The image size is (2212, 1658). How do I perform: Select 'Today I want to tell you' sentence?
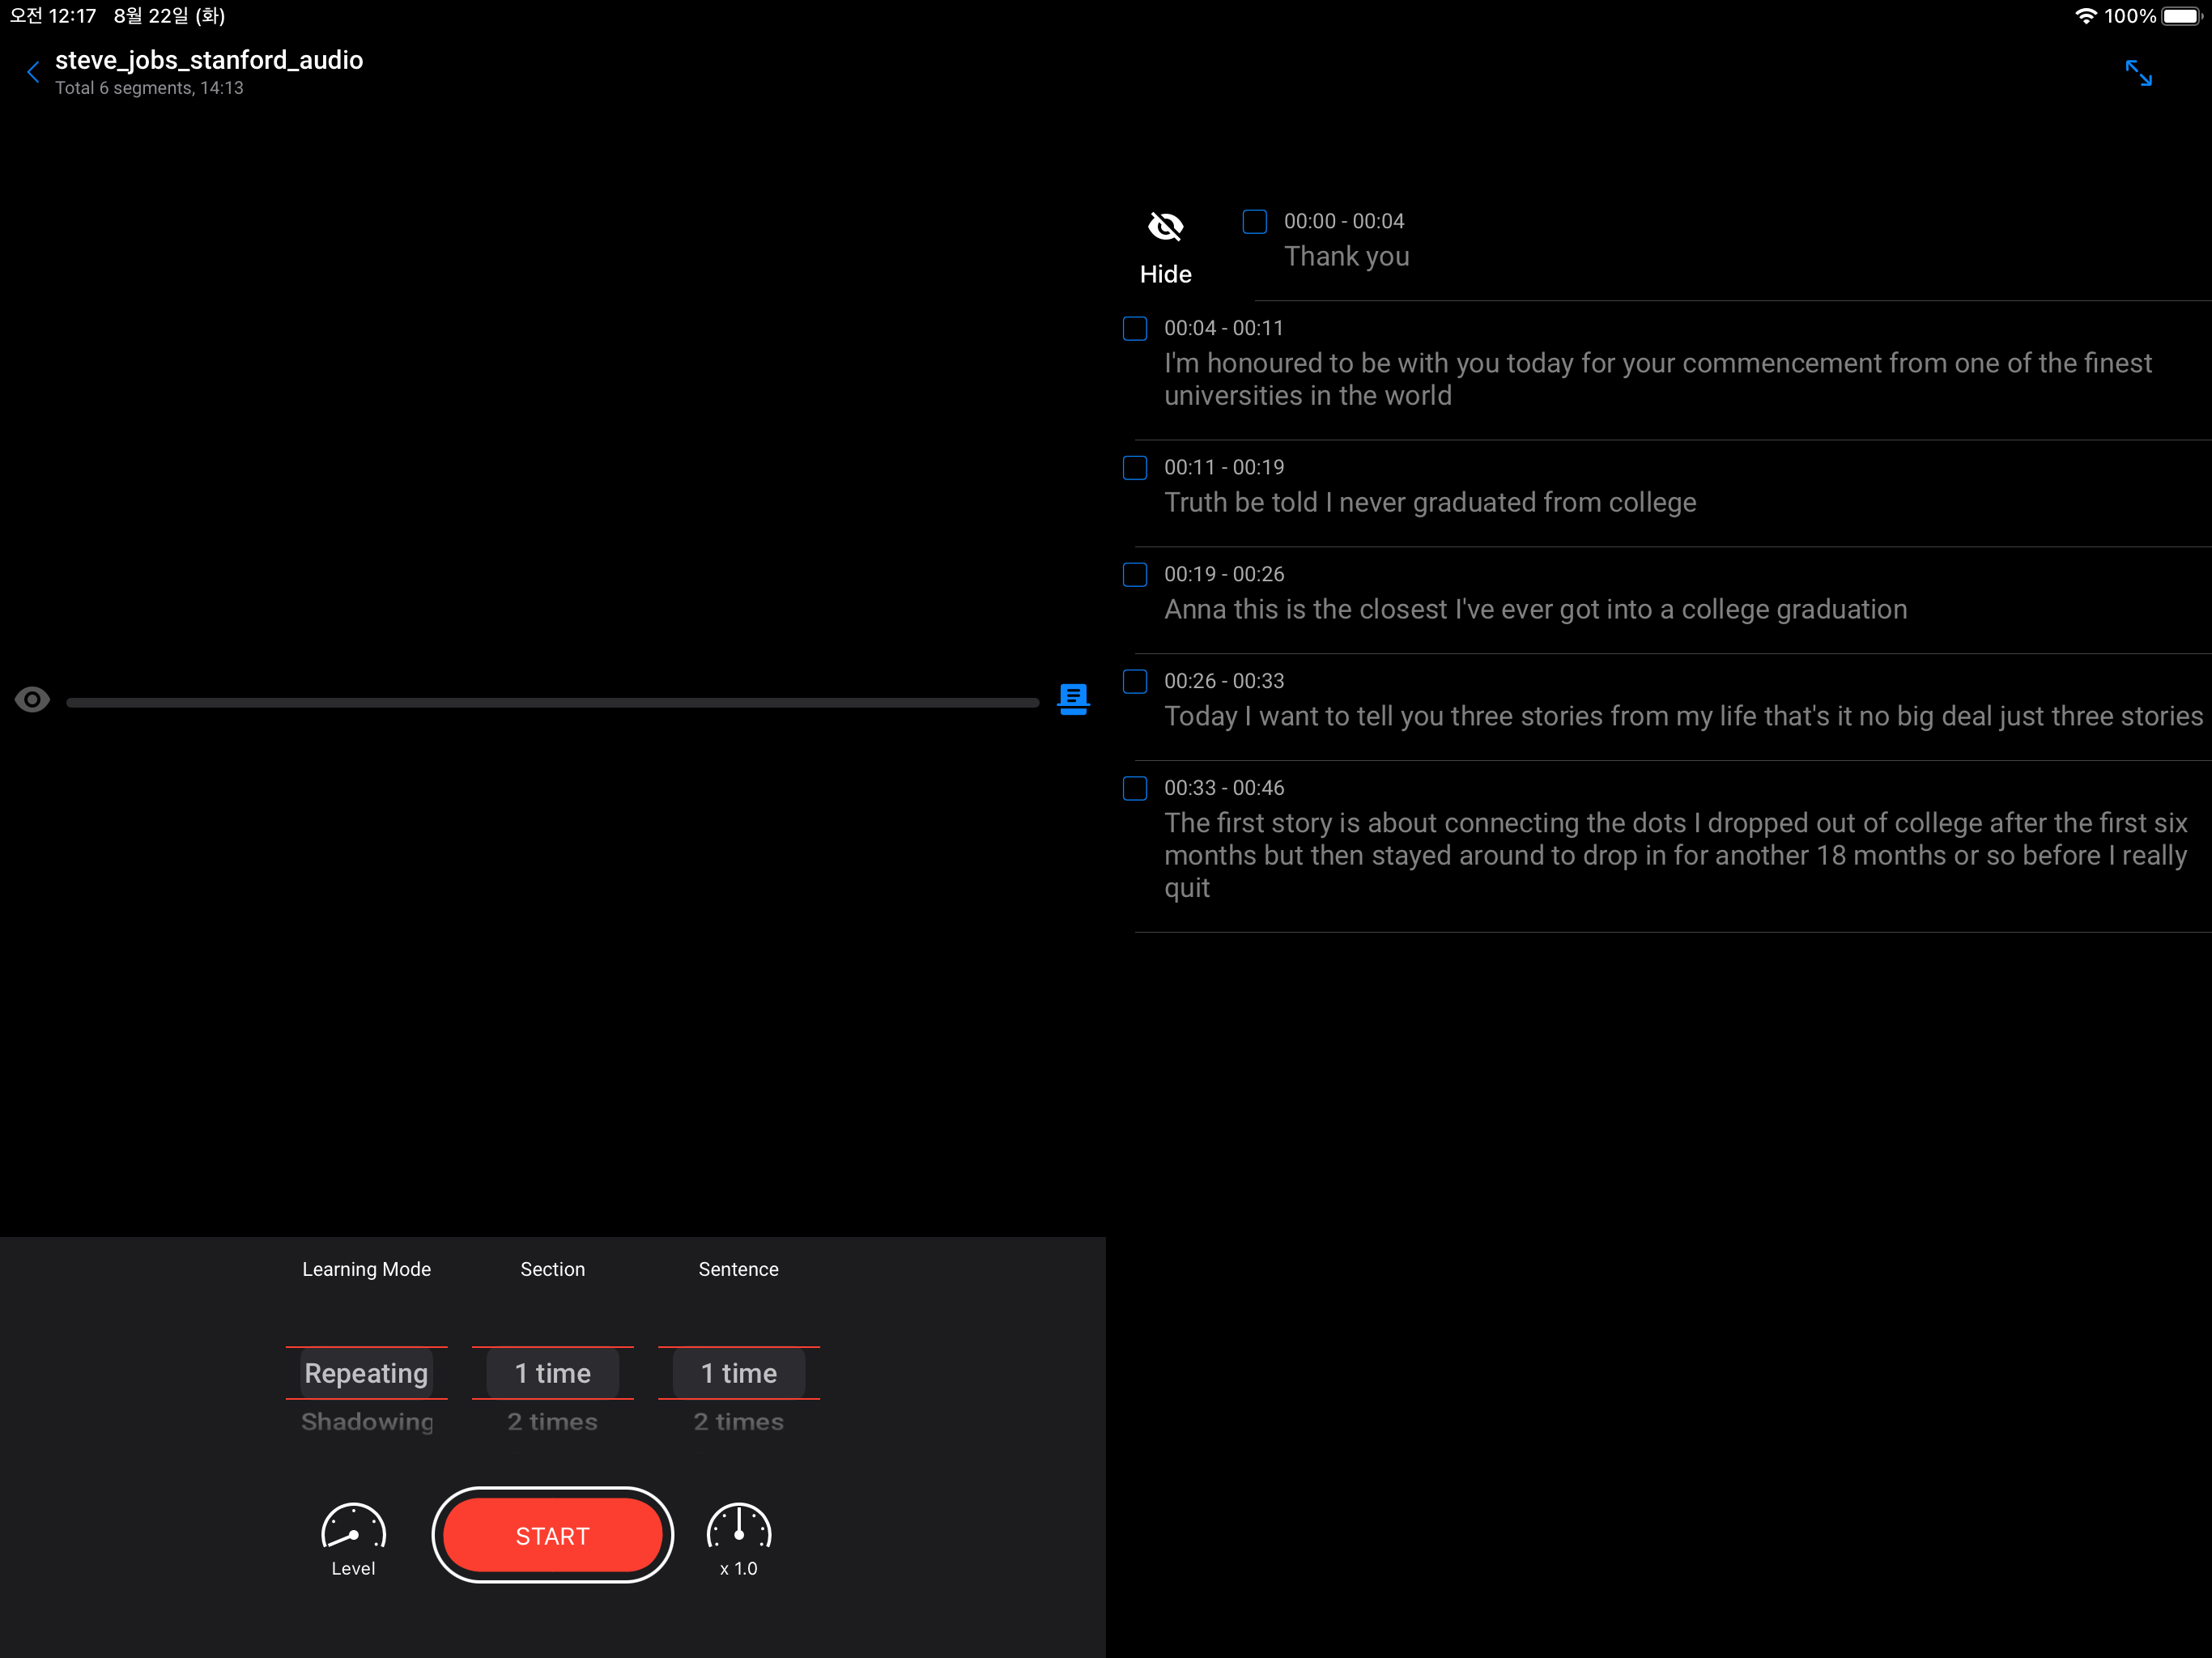tap(1683, 716)
